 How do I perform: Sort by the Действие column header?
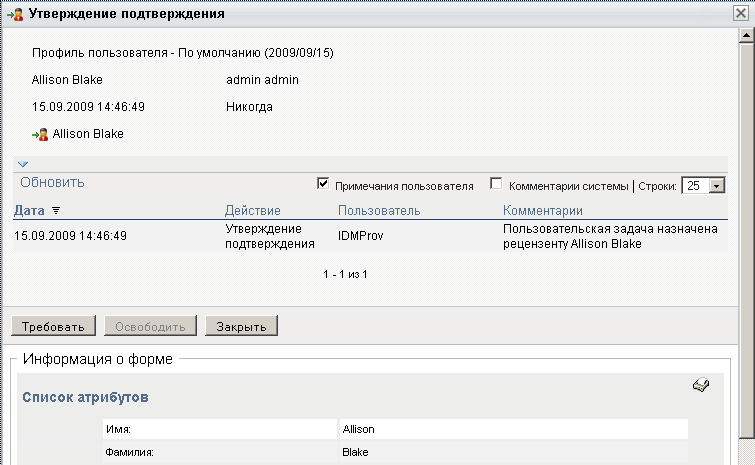[x=252, y=211]
